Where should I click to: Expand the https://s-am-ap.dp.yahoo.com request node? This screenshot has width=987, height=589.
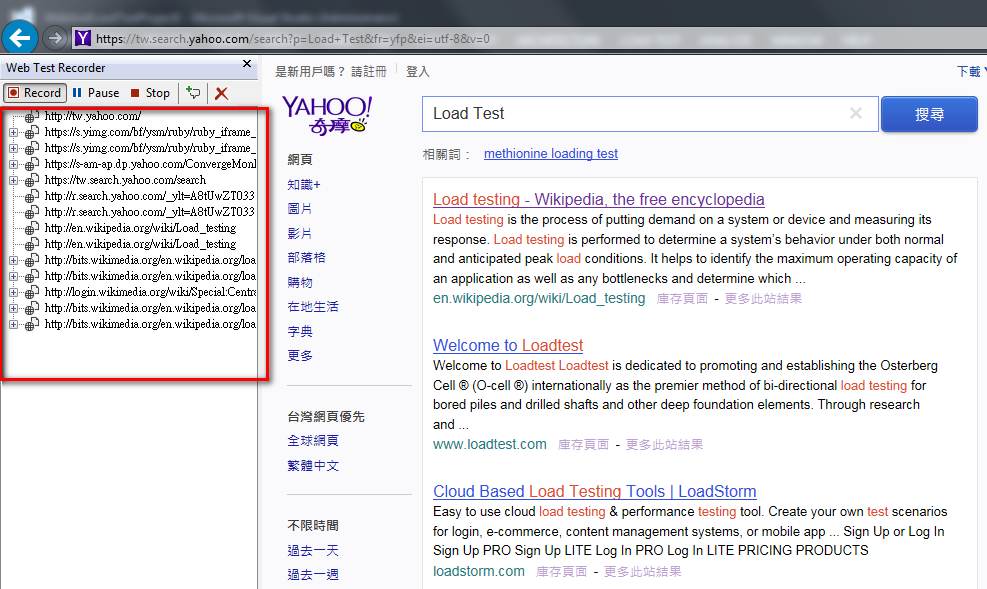[x=13, y=164]
